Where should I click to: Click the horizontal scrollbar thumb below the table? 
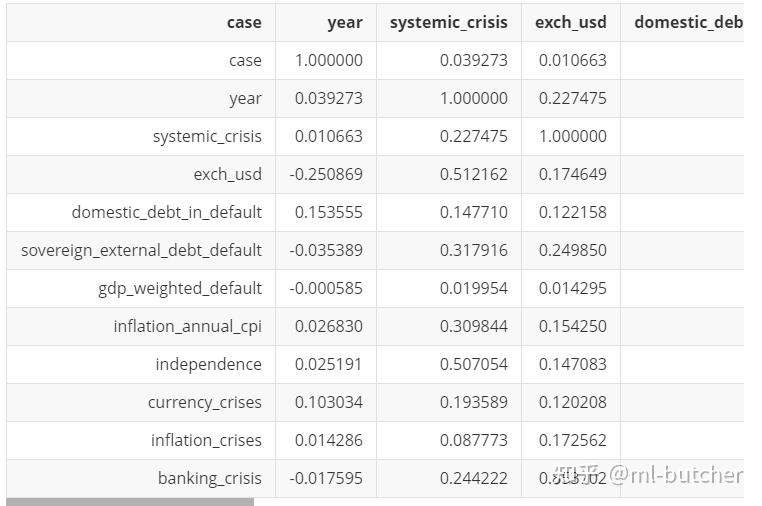(130, 501)
